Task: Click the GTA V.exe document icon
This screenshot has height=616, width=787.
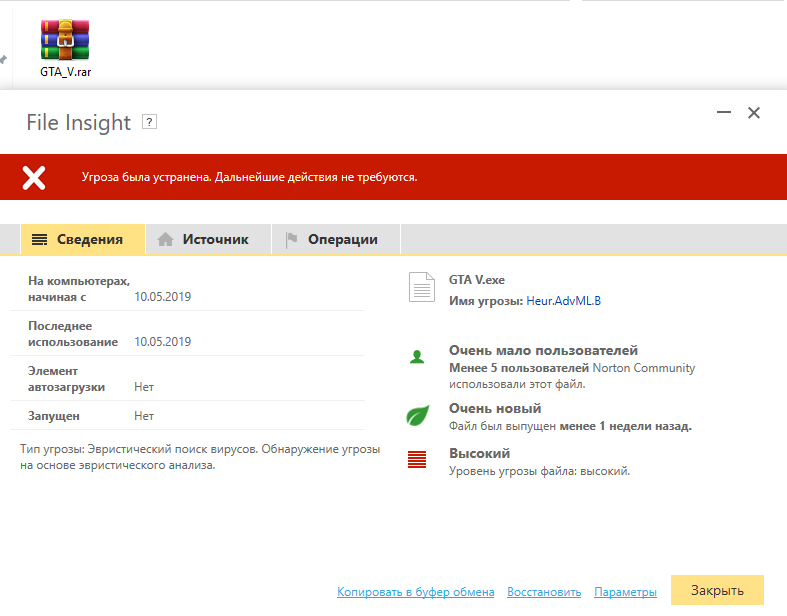Action: tap(422, 287)
